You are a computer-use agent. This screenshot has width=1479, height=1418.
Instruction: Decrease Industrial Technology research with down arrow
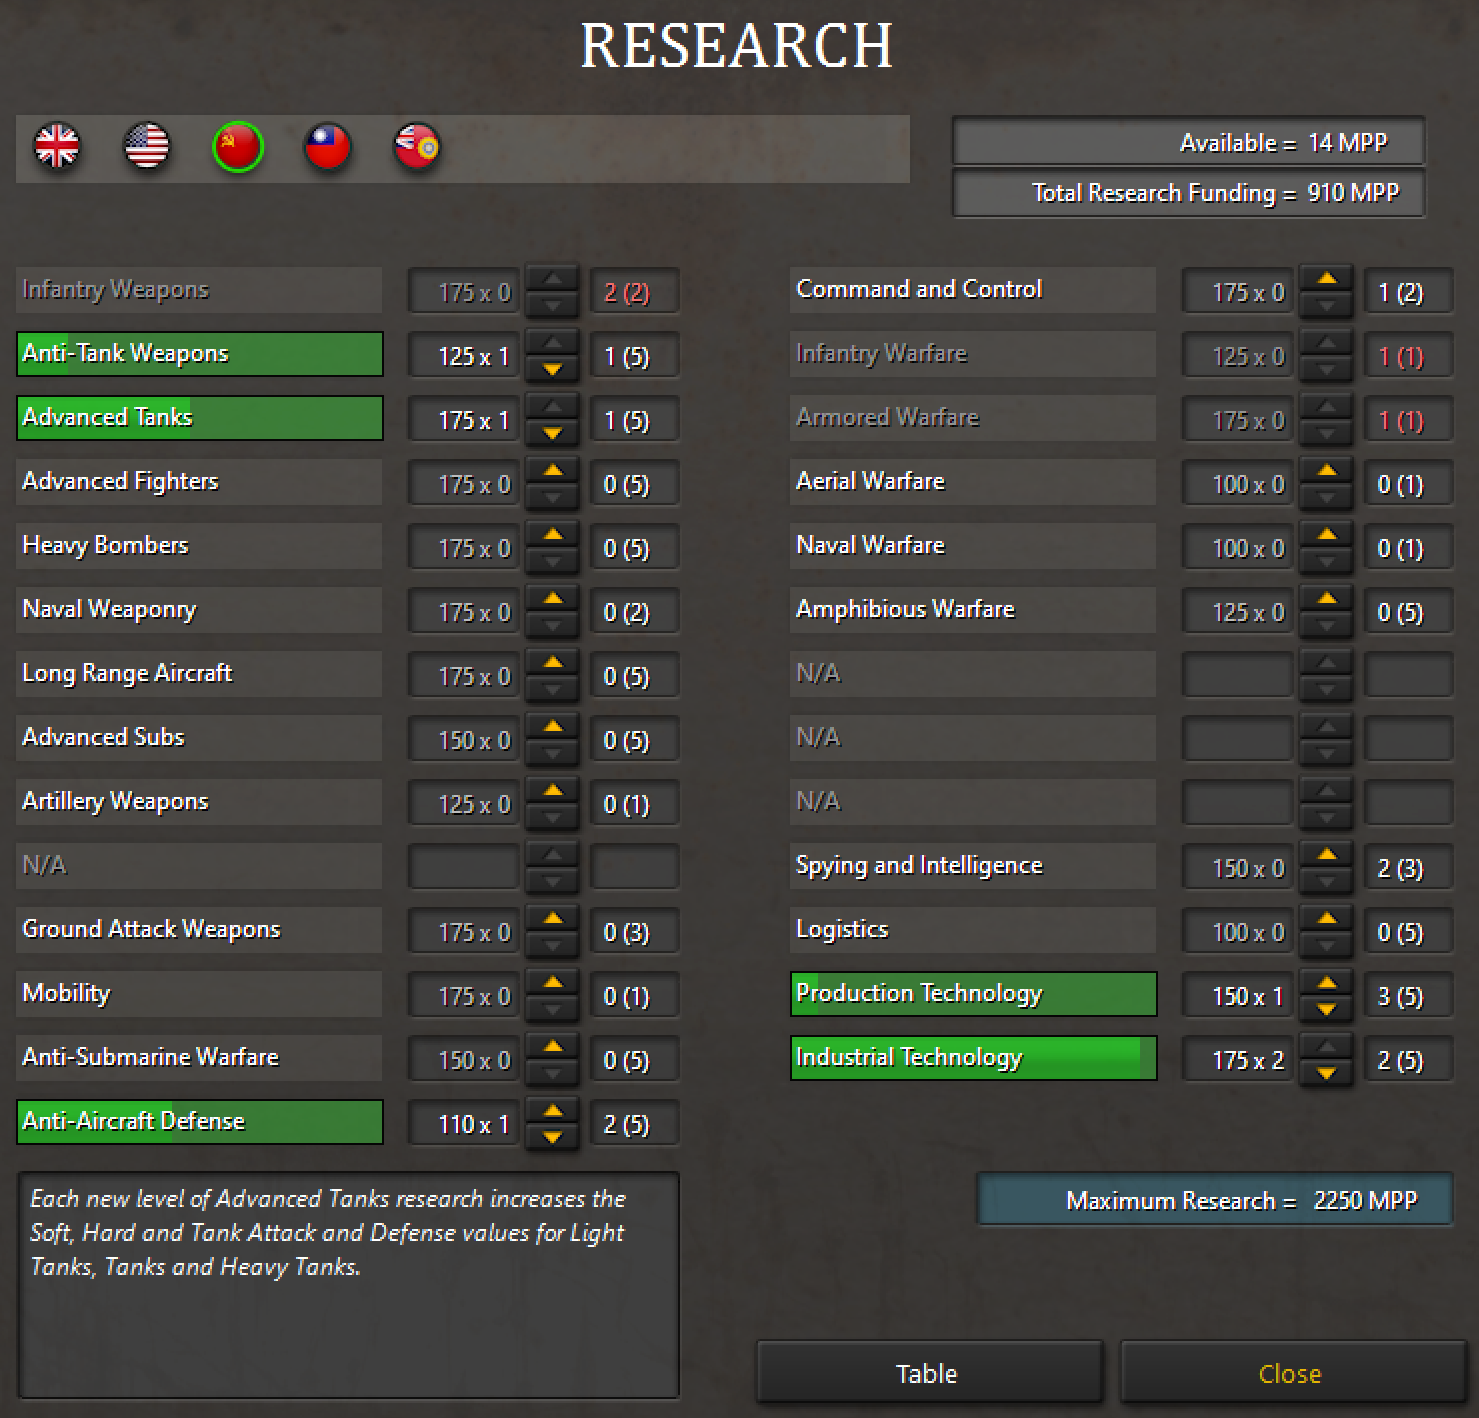(1327, 1073)
